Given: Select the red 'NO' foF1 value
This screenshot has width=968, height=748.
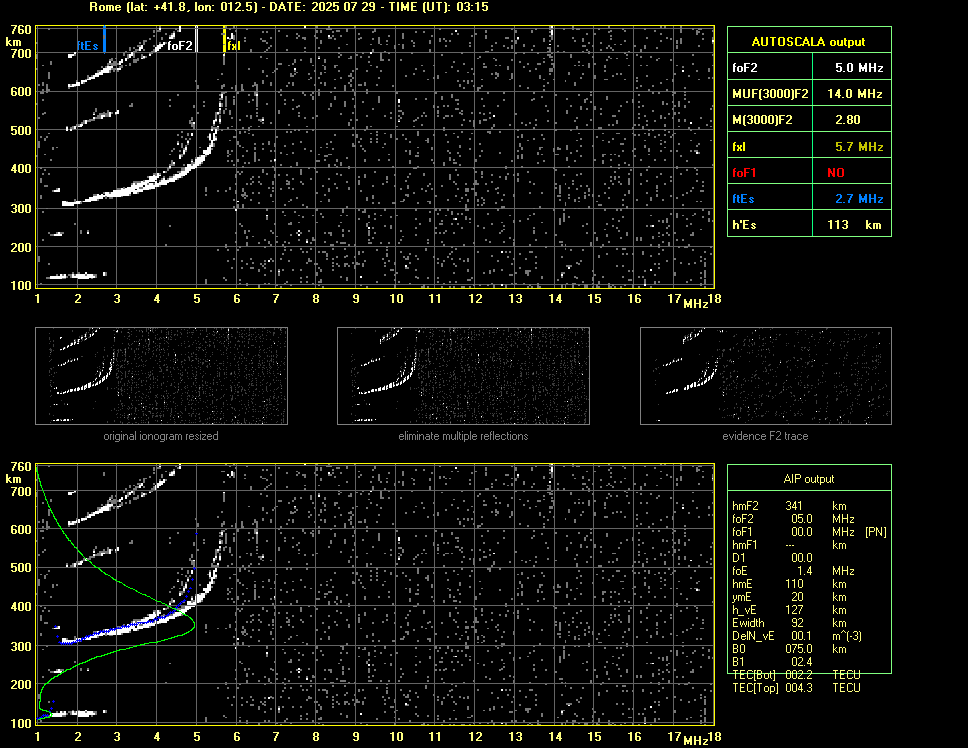Looking at the screenshot, I should tap(836, 173).
